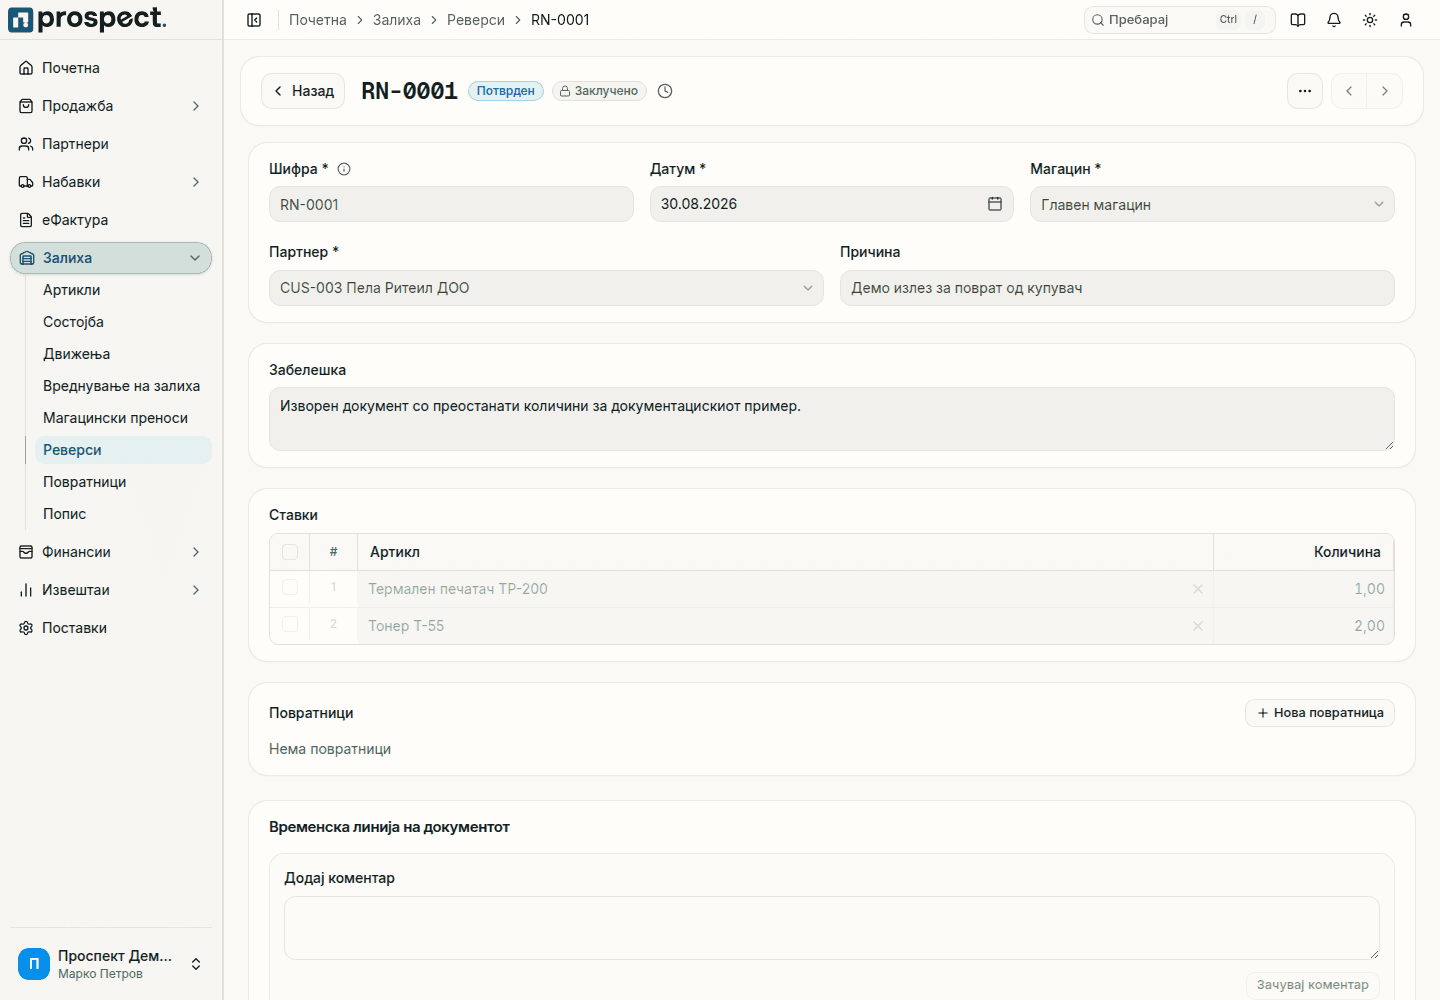Image resolution: width=1440 pixels, height=1000 pixels.
Task: Go to next document arrow
Action: click(1385, 91)
